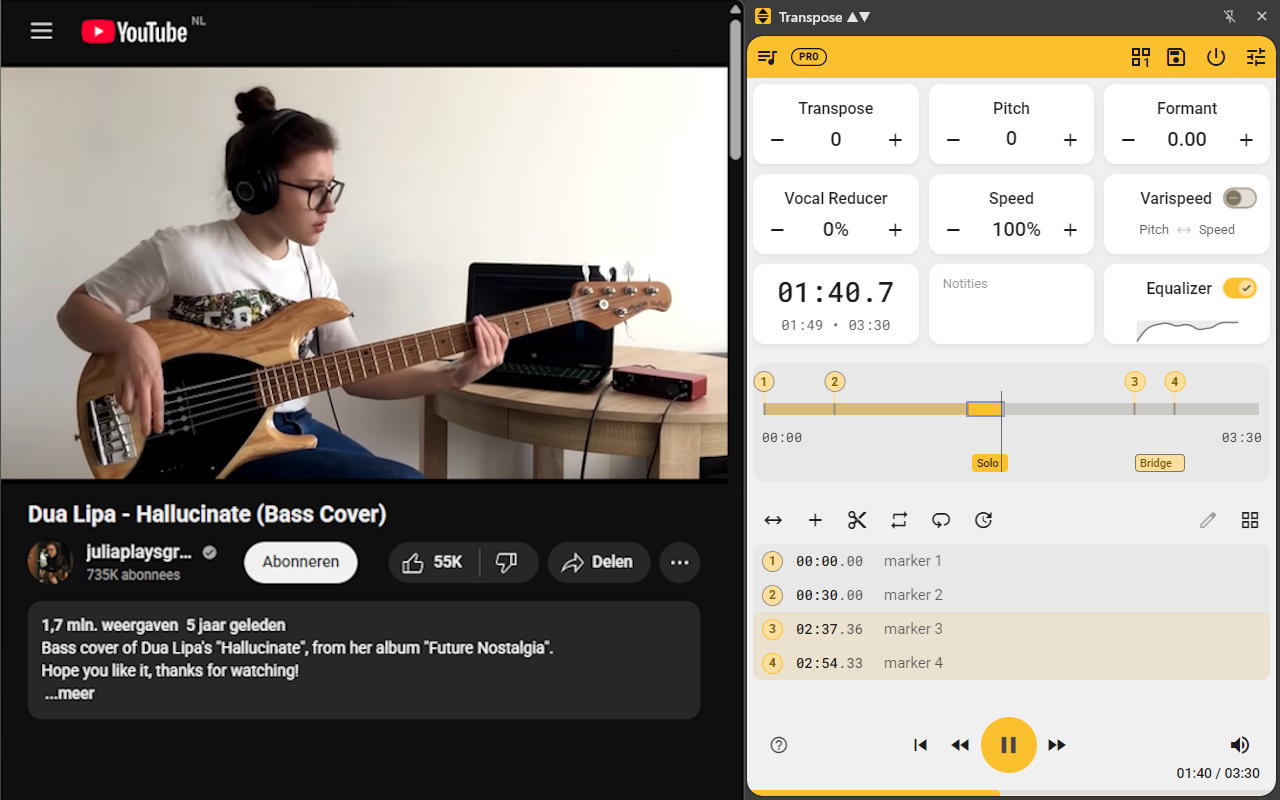Share the video via Delen button

(599, 563)
